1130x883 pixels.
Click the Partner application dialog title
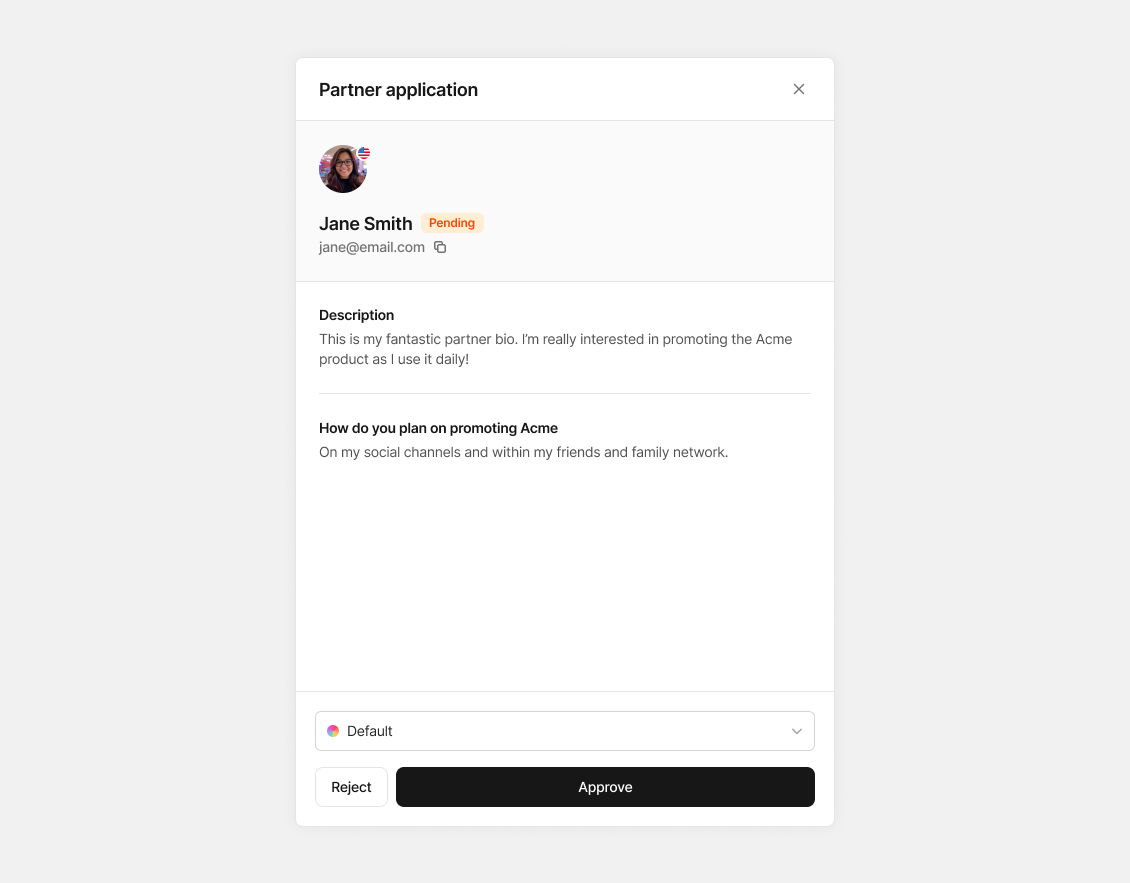point(399,89)
